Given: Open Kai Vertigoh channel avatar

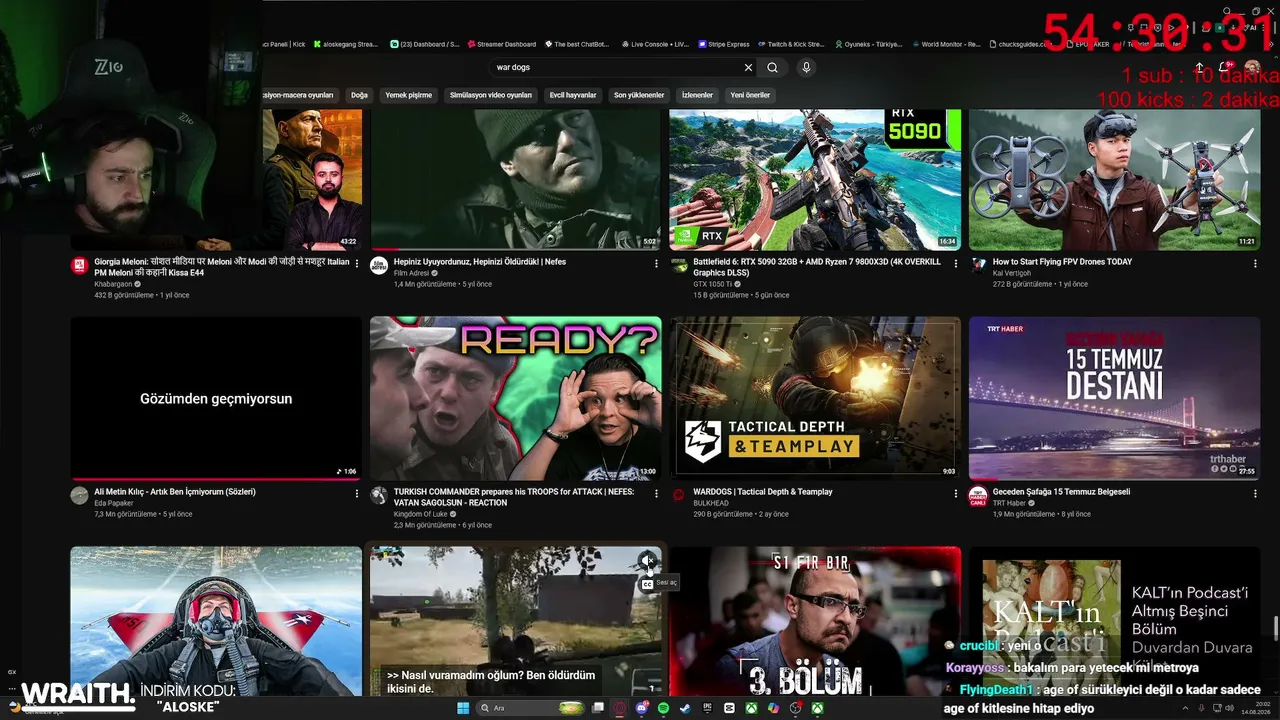Looking at the screenshot, I should (979, 265).
